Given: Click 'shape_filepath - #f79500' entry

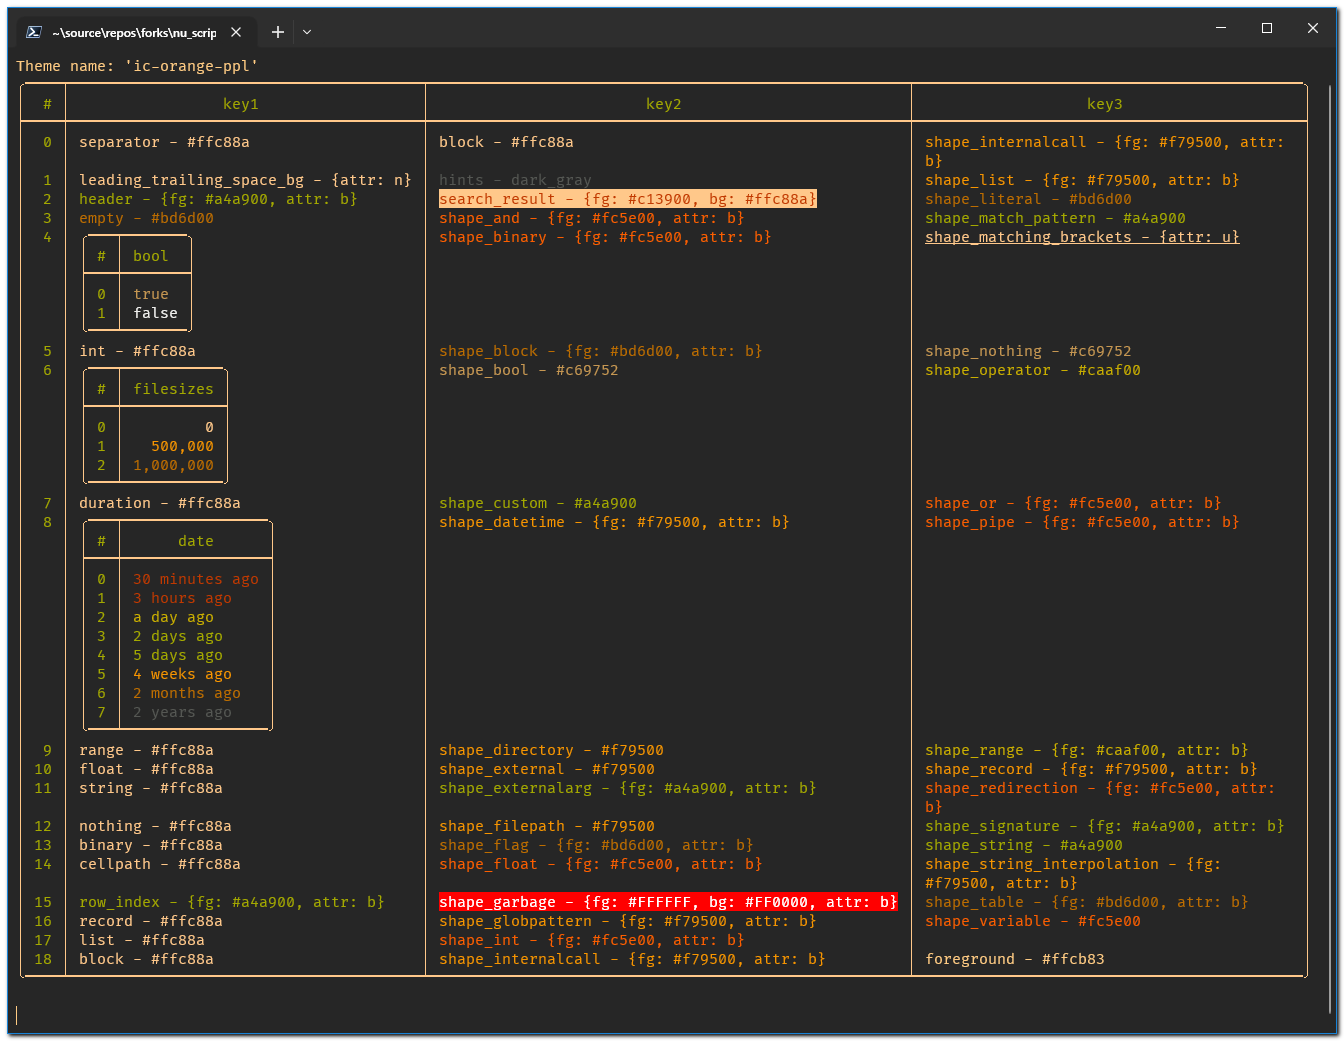Looking at the screenshot, I should [x=547, y=826].
